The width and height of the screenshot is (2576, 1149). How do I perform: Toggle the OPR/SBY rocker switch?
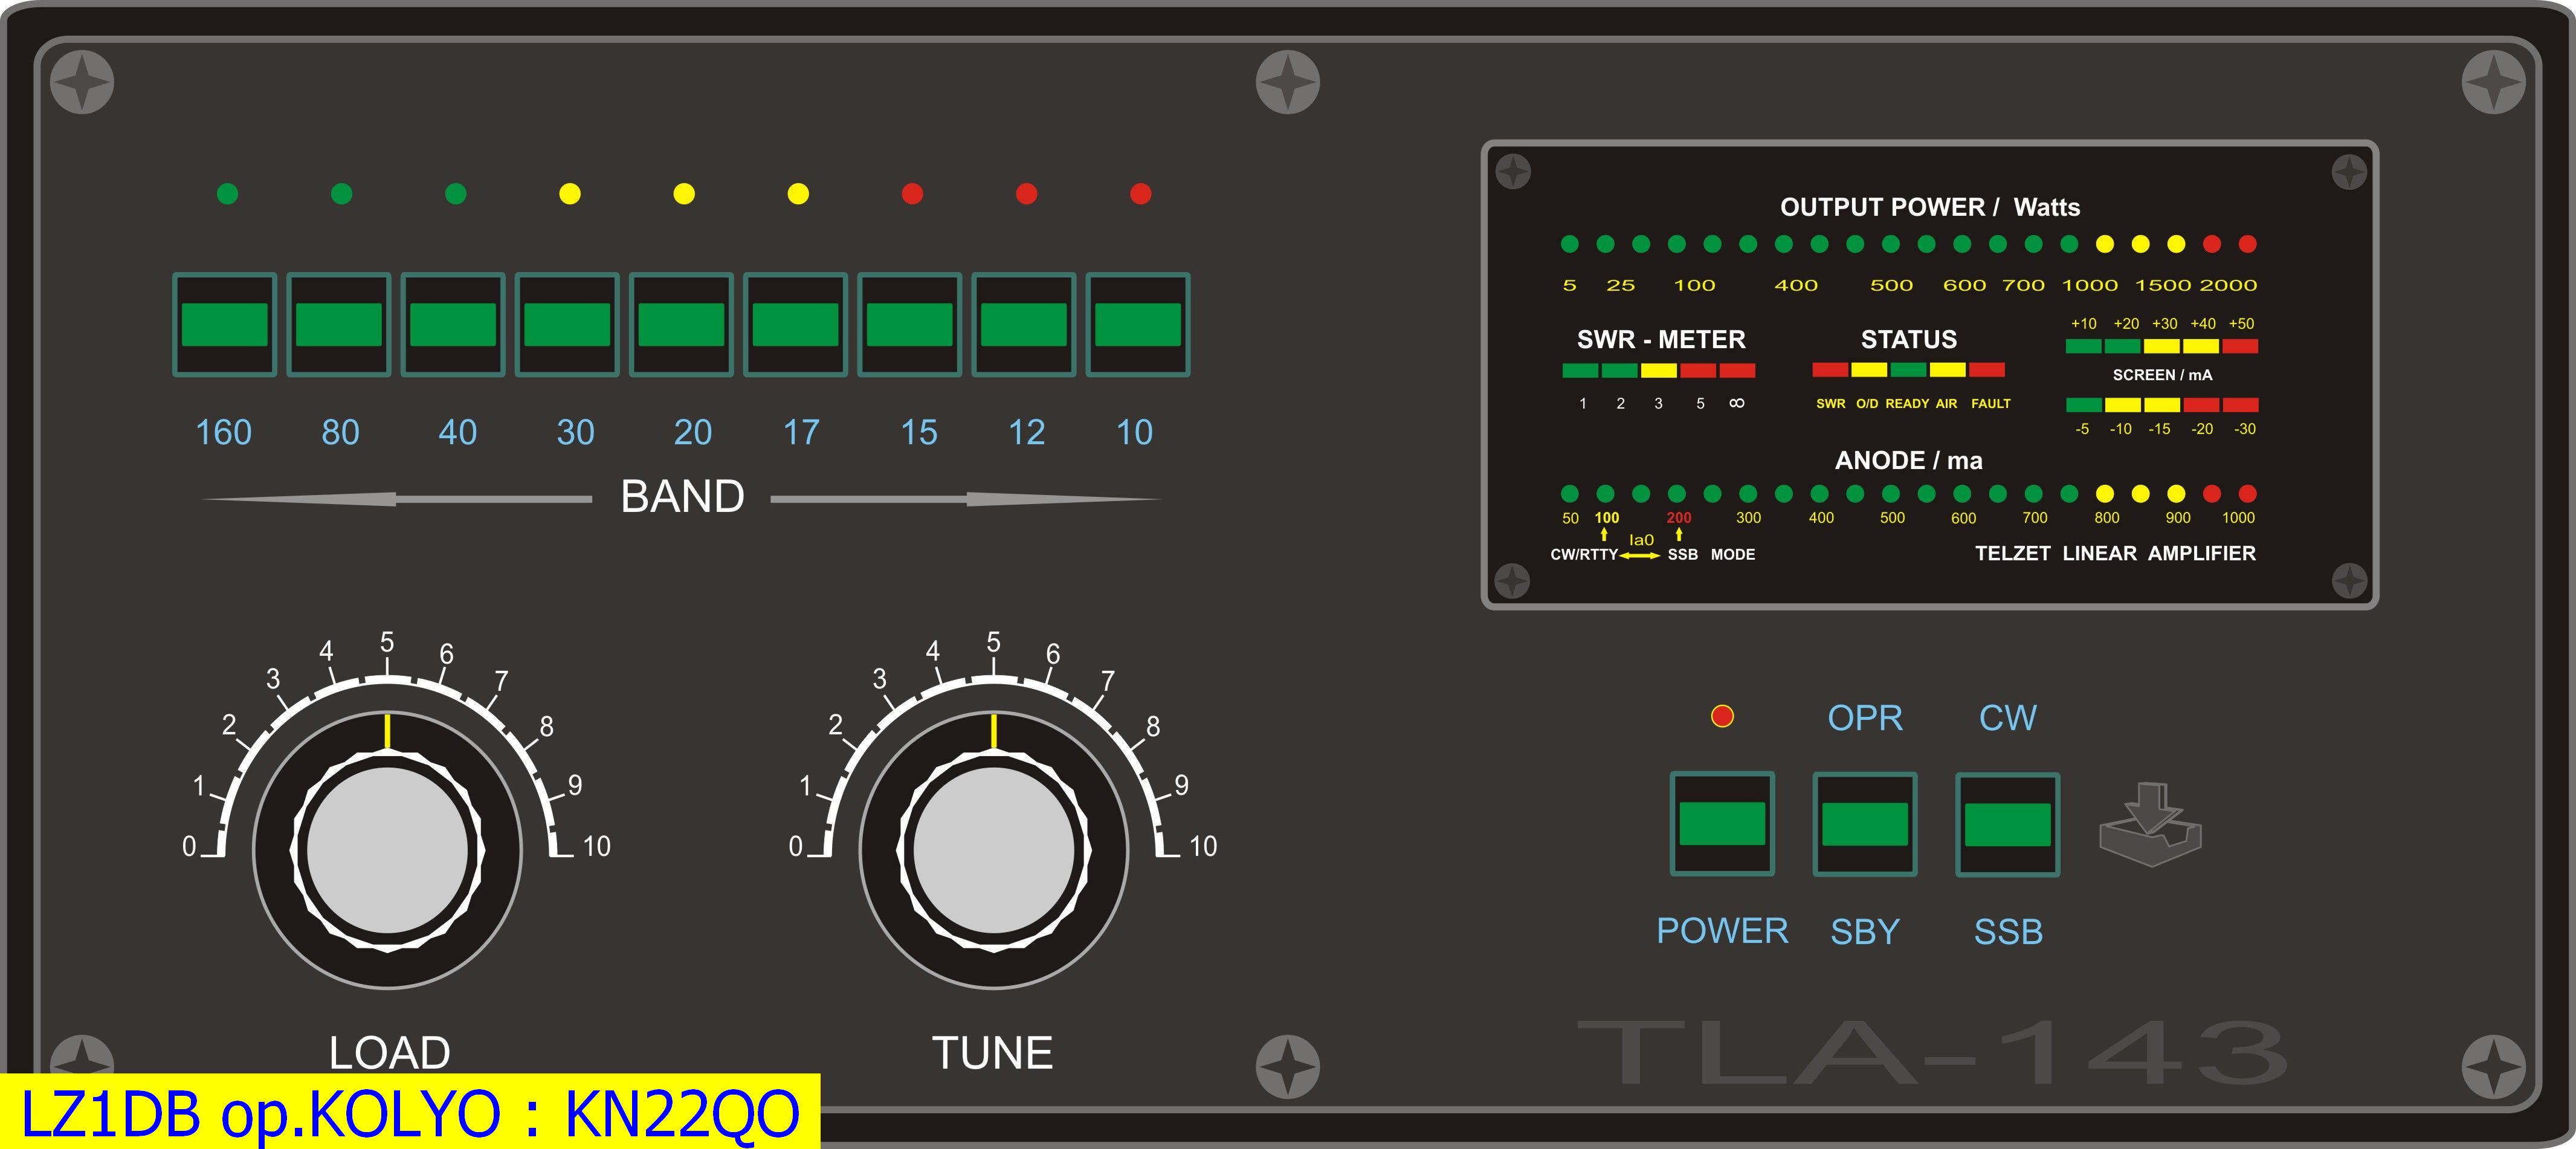(1865, 824)
